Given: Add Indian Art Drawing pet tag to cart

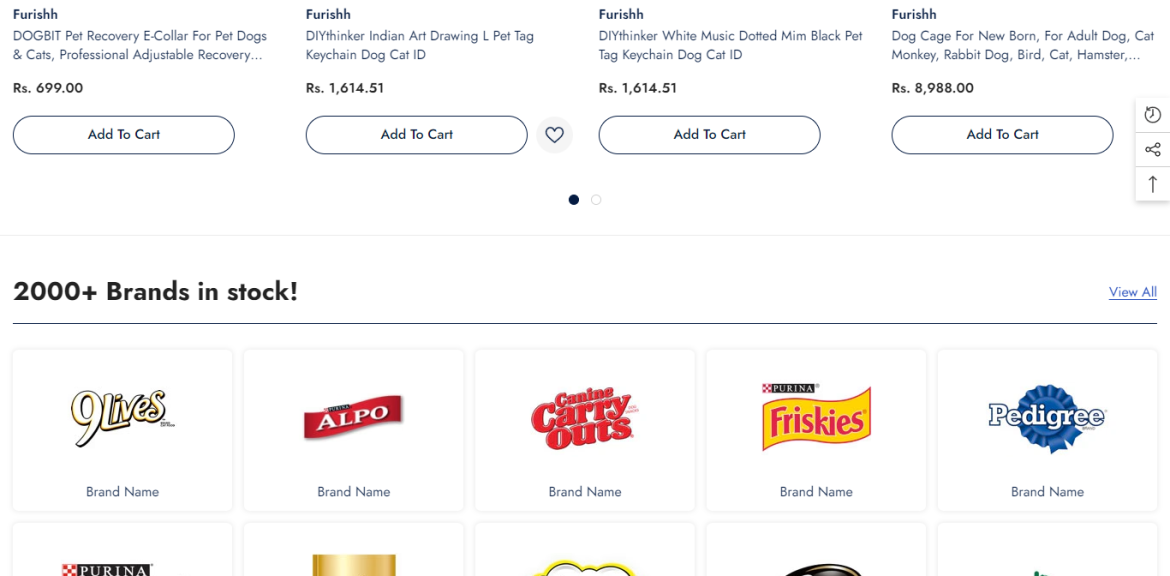Looking at the screenshot, I should point(416,135).
